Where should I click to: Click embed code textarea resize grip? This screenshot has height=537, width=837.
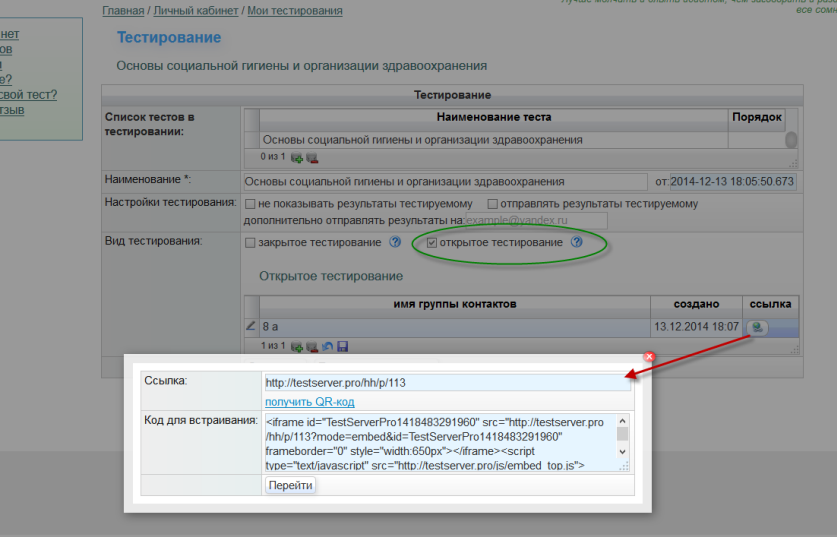[x=624, y=467]
